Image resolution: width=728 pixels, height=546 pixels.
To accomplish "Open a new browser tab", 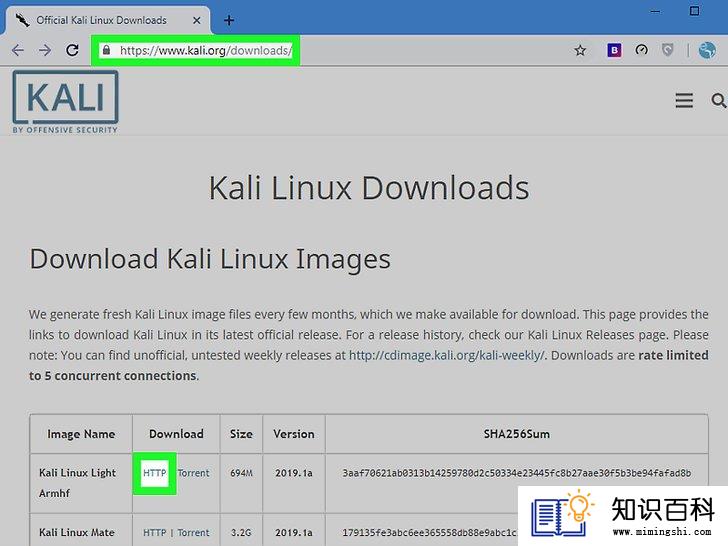I will click(229, 20).
